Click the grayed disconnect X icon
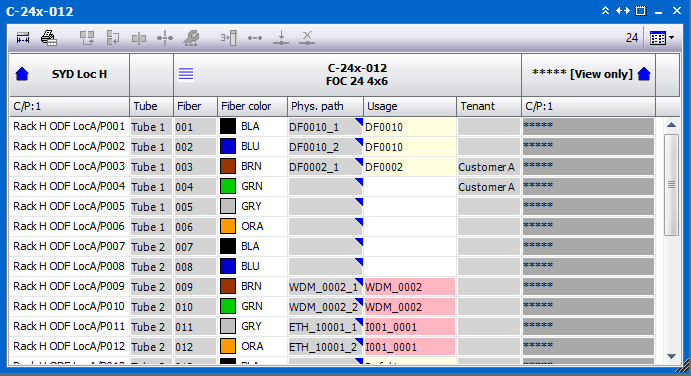 (x=307, y=38)
